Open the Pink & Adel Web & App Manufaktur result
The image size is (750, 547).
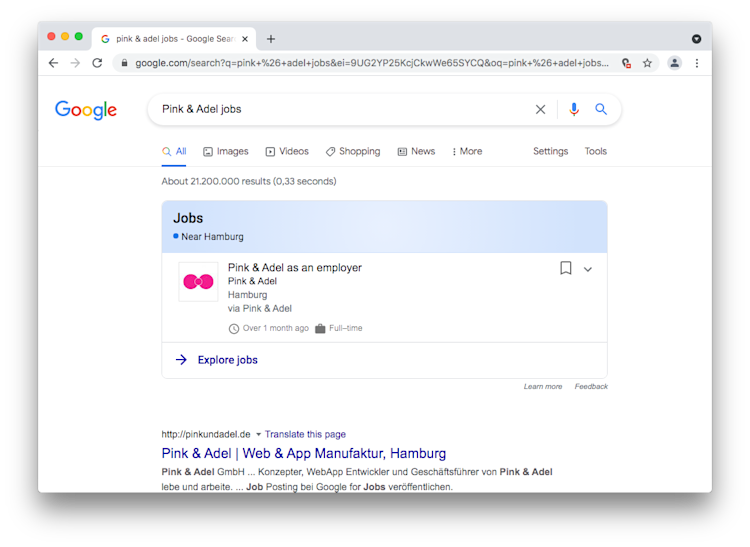[304, 453]
